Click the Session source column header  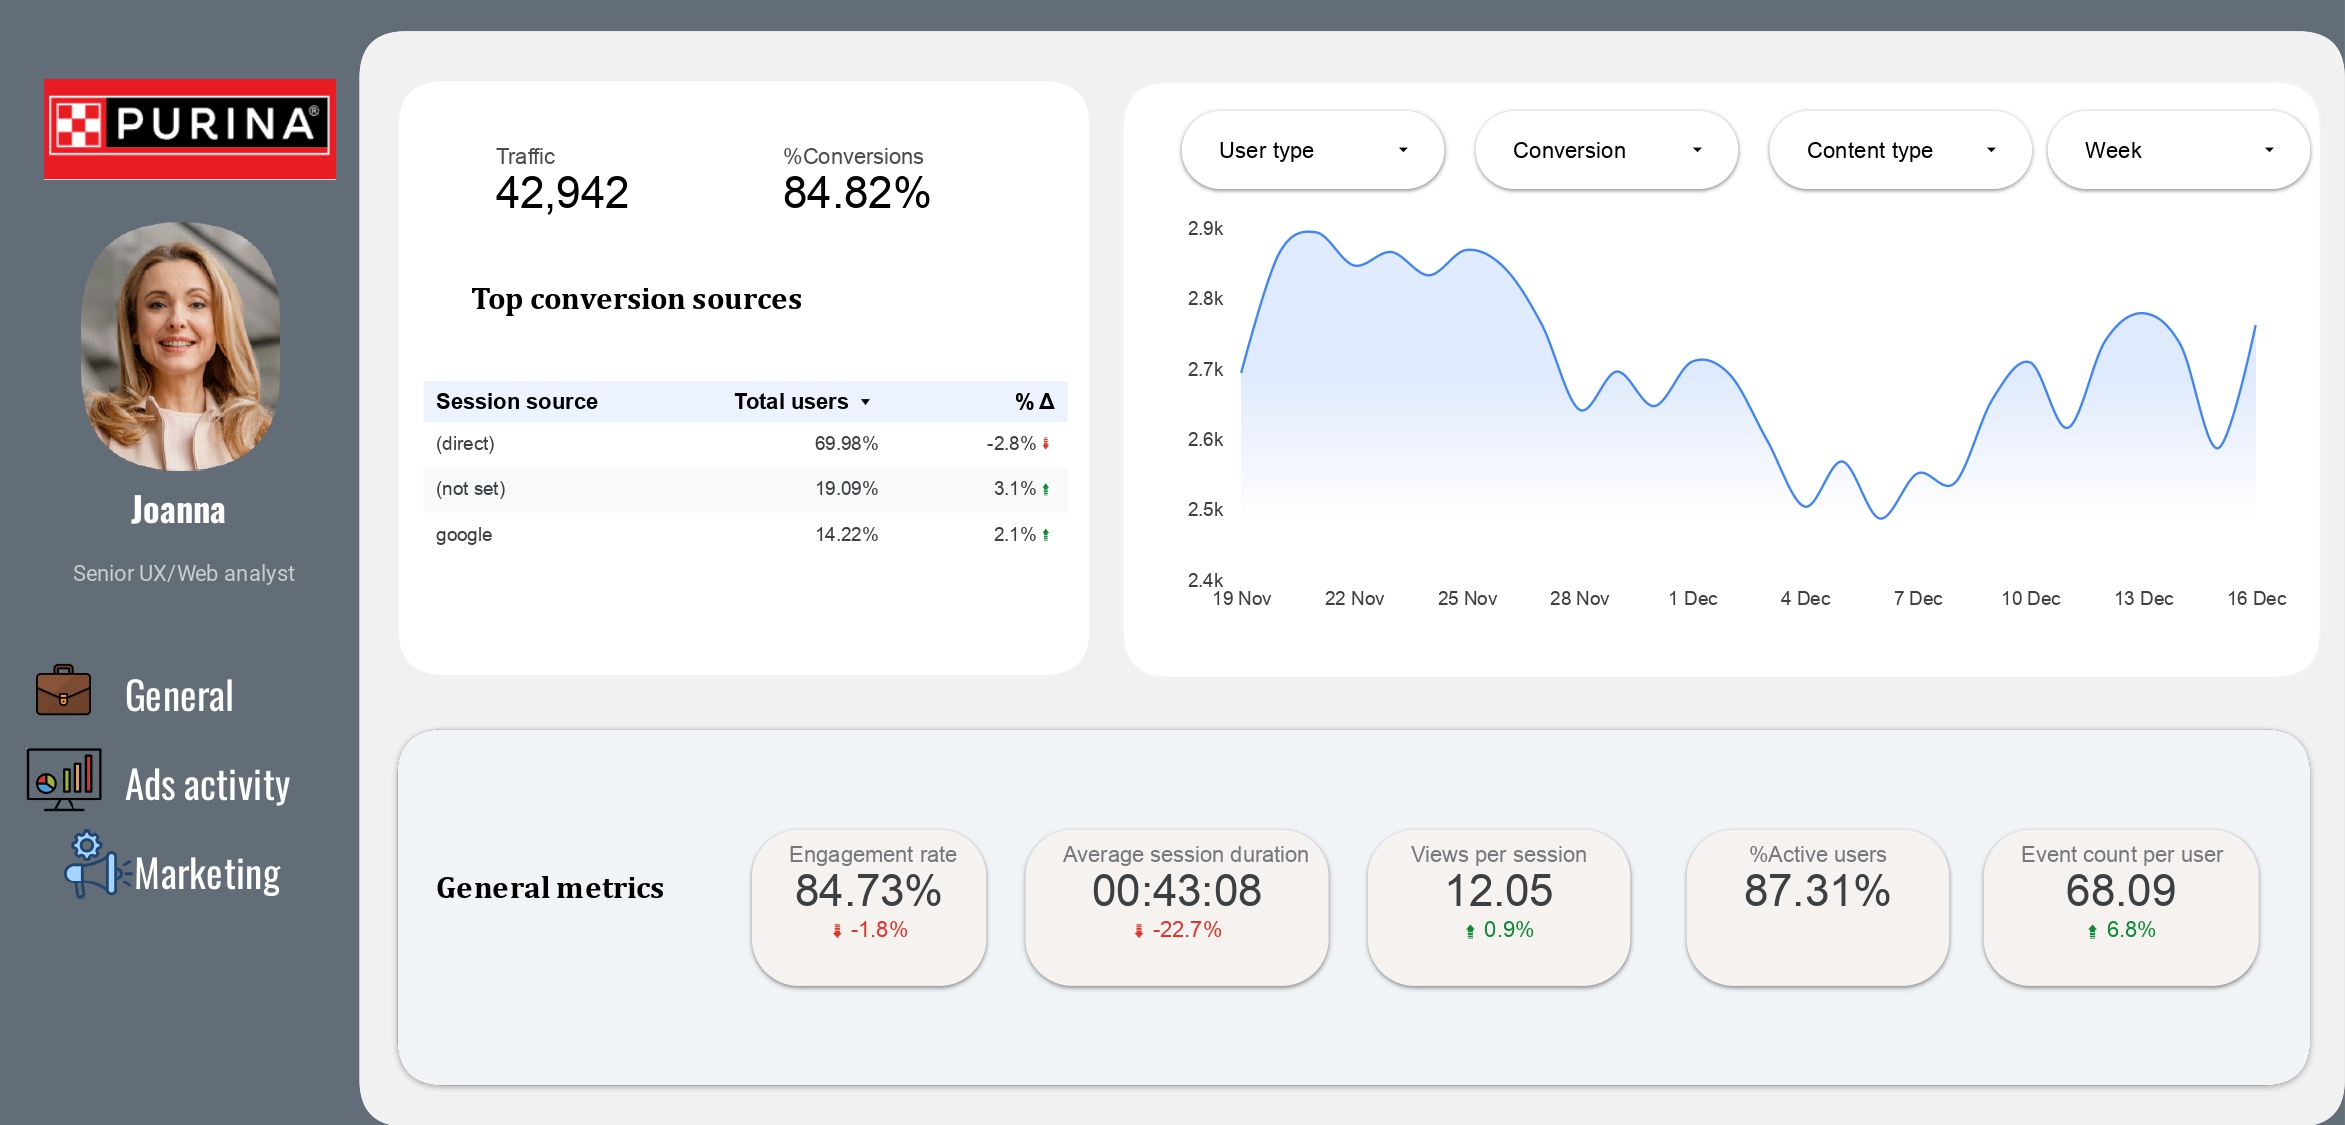coord(516,402)
